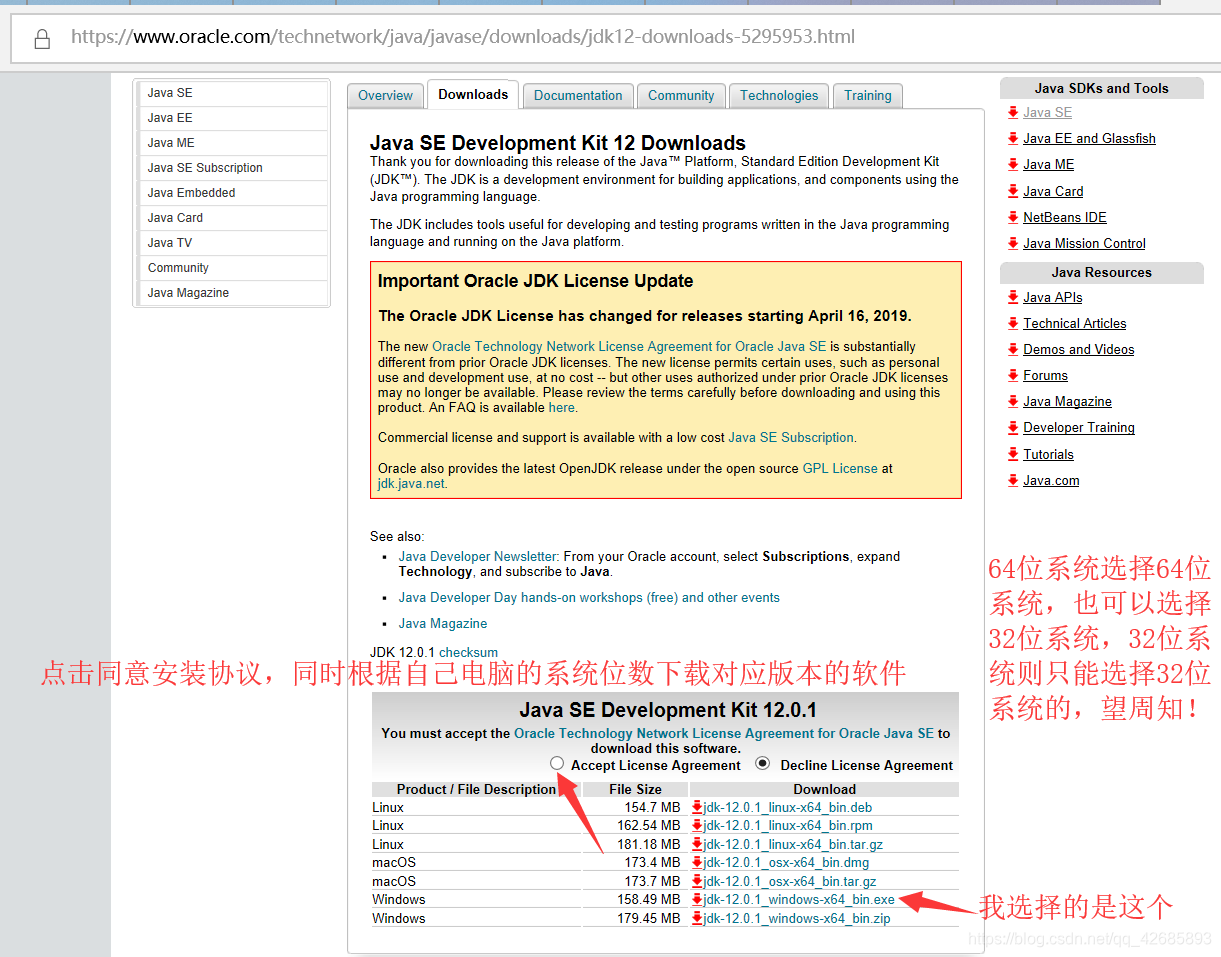Switch to the Downloads tab
This screenshot has height=957, width=1221.
click(473, 94)
